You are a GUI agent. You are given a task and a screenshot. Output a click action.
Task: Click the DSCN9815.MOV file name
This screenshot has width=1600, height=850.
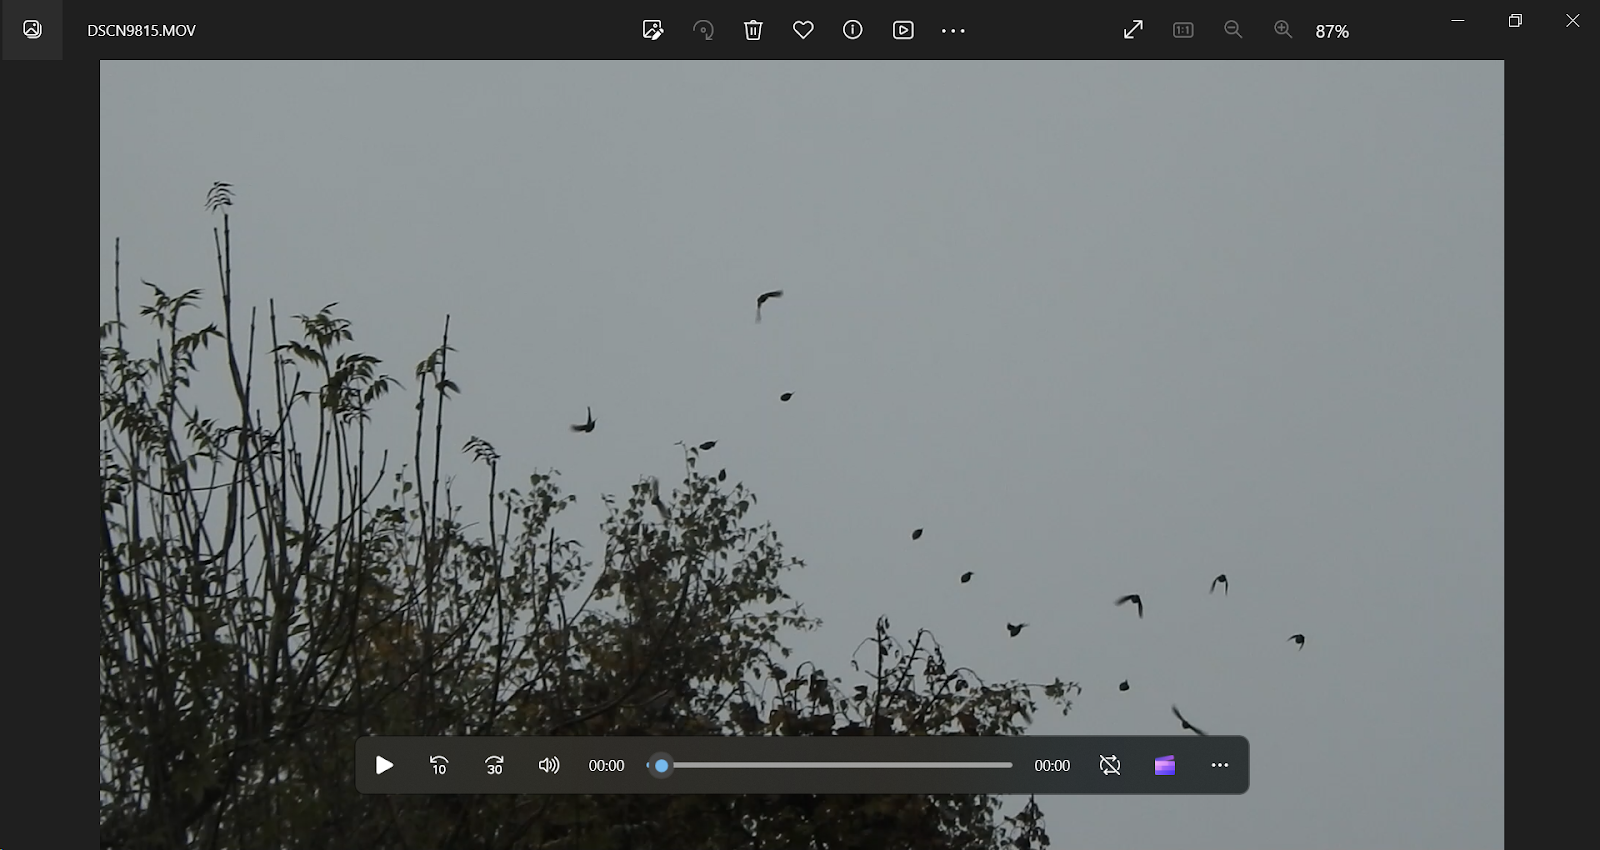[141, 31]
